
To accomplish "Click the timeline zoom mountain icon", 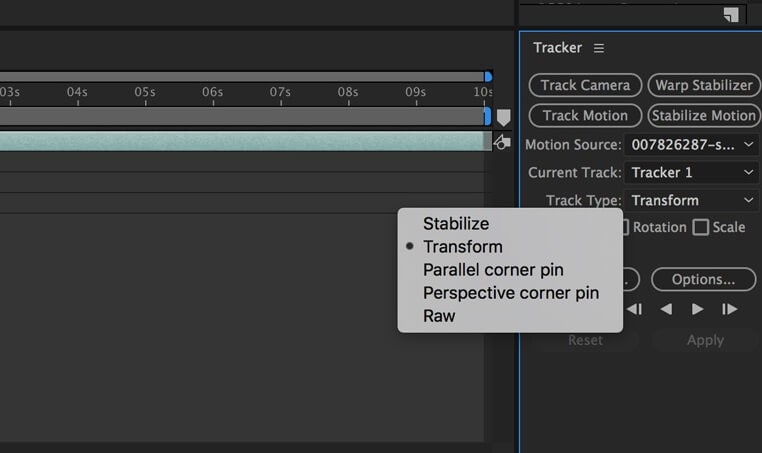I will click(502, 143).
